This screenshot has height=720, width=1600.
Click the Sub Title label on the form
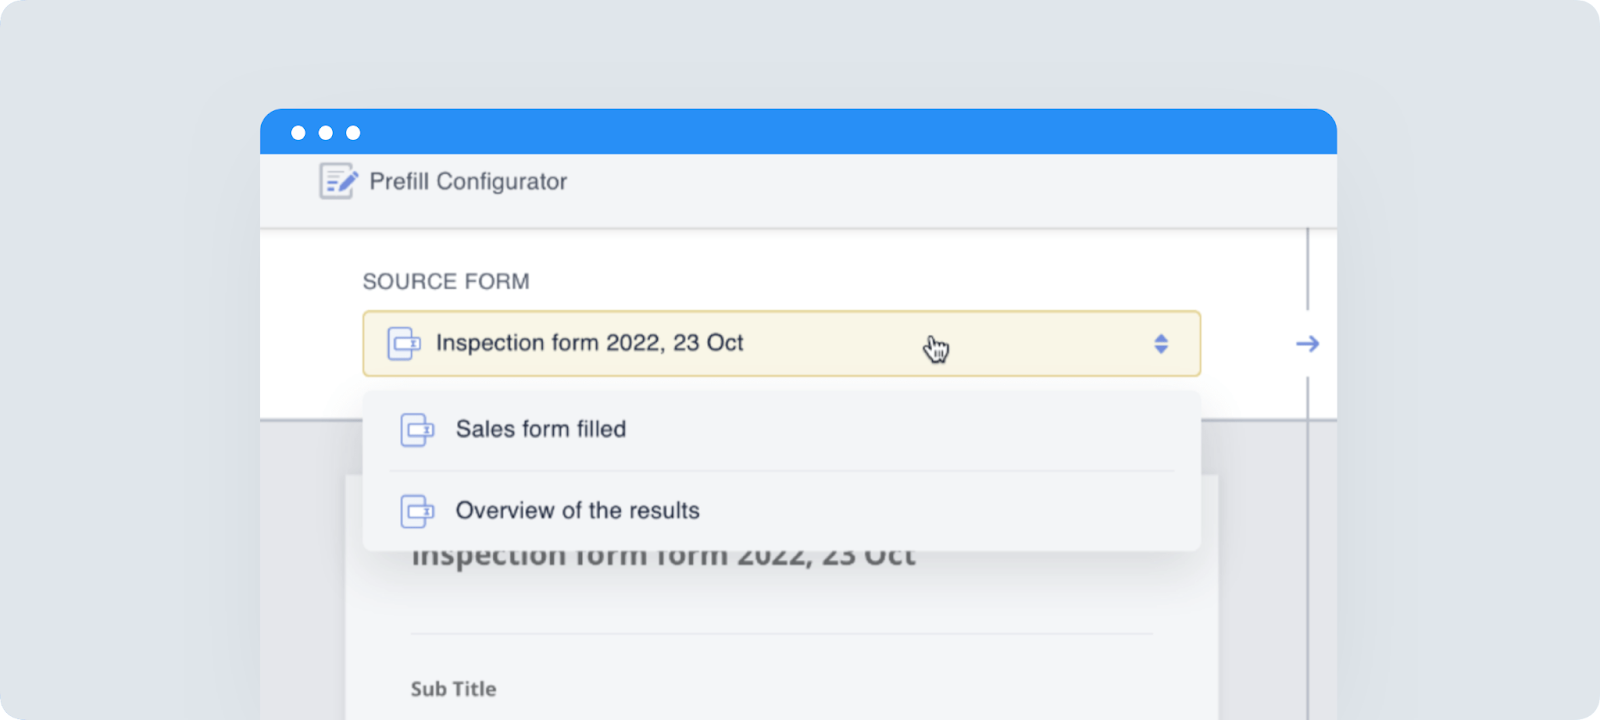coord(452,688)
